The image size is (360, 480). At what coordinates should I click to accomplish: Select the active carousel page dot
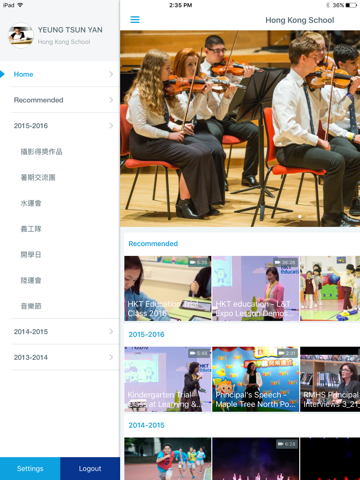pyautogui.click(x=300, y=217)
